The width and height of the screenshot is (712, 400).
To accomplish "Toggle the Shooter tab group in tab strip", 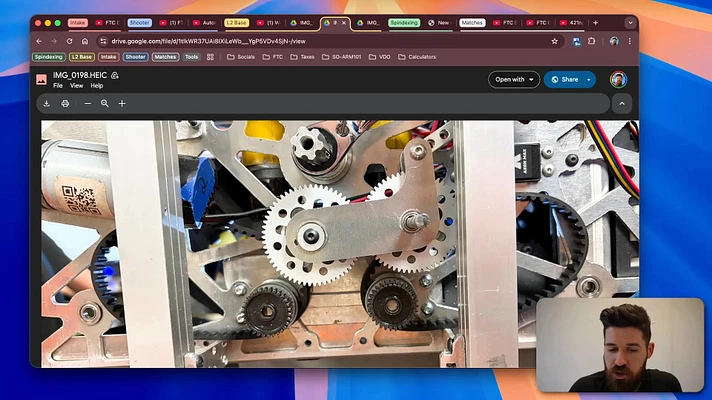I will [x=139, y=23].
